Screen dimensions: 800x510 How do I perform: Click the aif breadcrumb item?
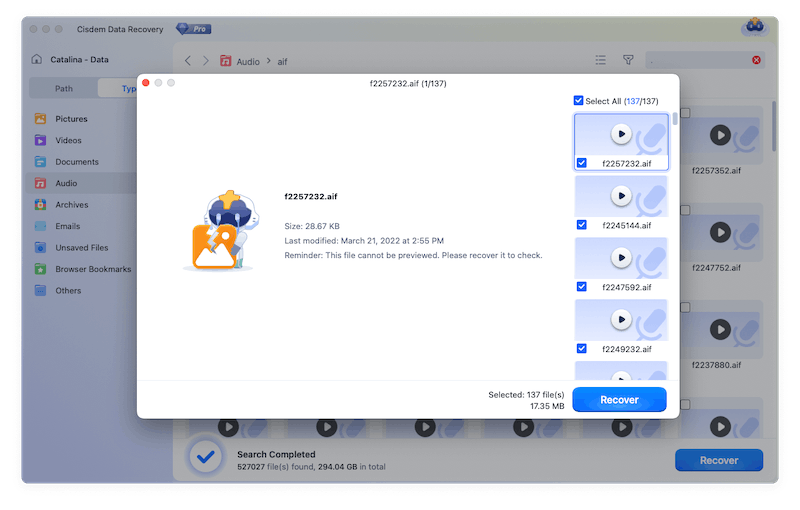click(x=282, y=62)
